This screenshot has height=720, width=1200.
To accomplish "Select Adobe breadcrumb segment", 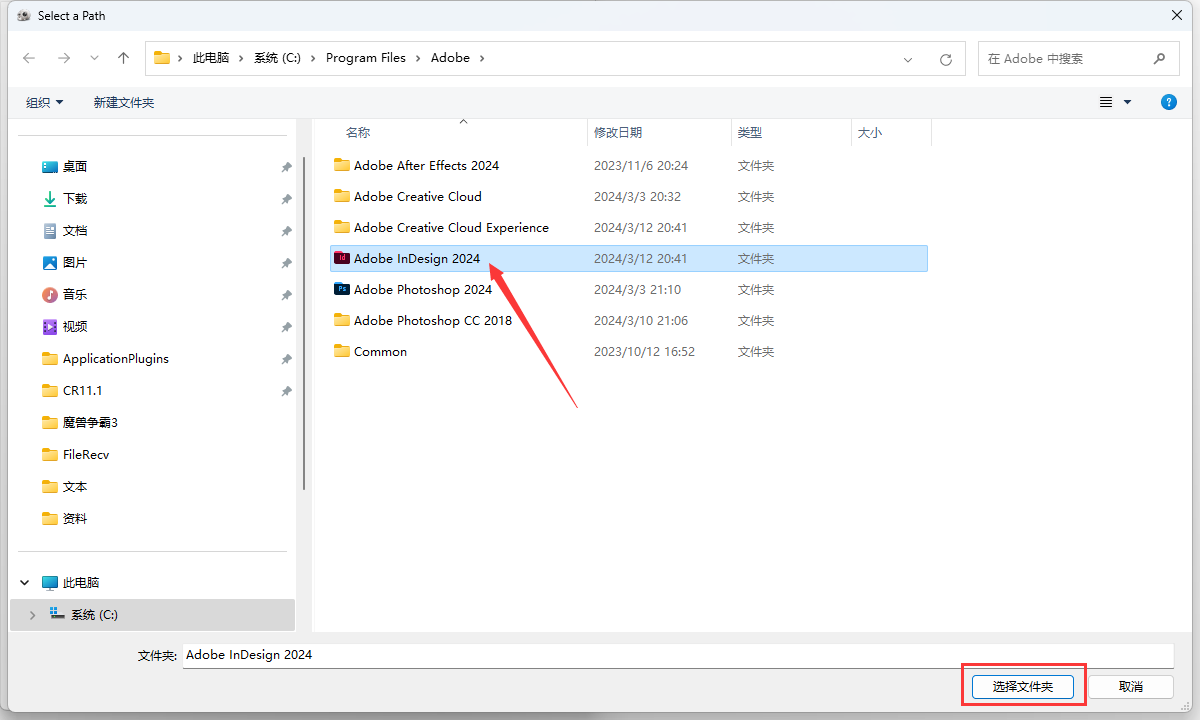I will click(450, 58).
